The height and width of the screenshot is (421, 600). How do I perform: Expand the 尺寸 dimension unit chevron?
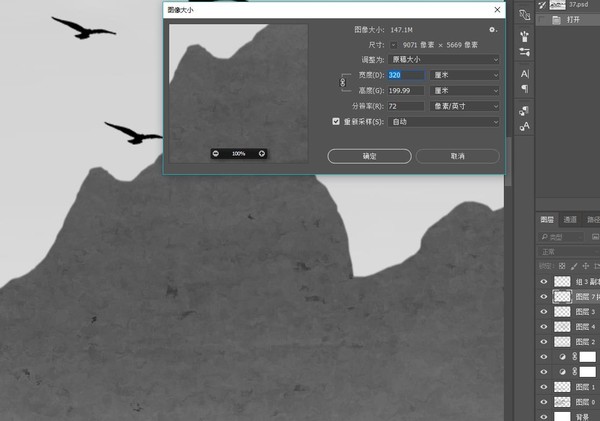[393, 45]
